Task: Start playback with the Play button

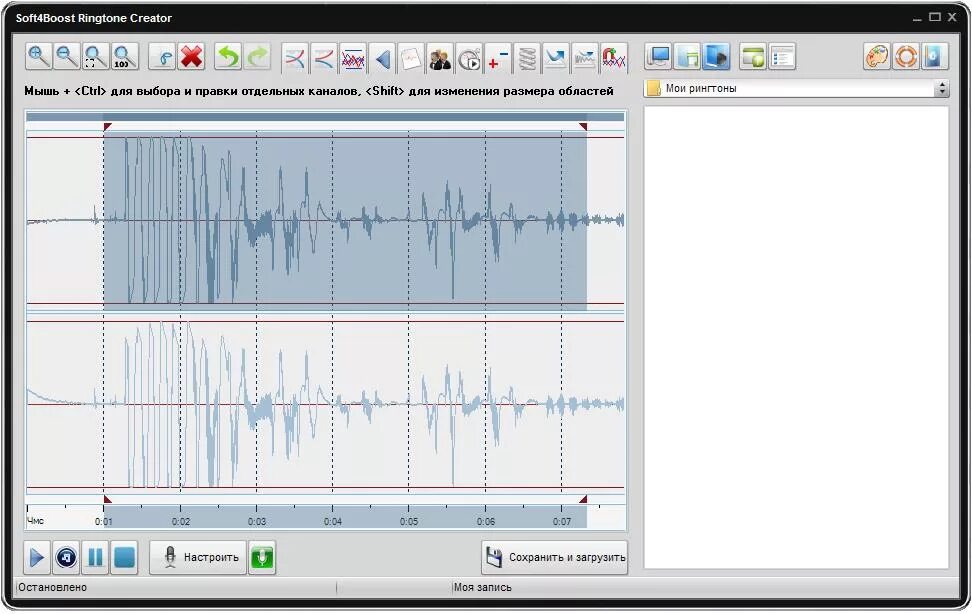Action: [37, 557]
